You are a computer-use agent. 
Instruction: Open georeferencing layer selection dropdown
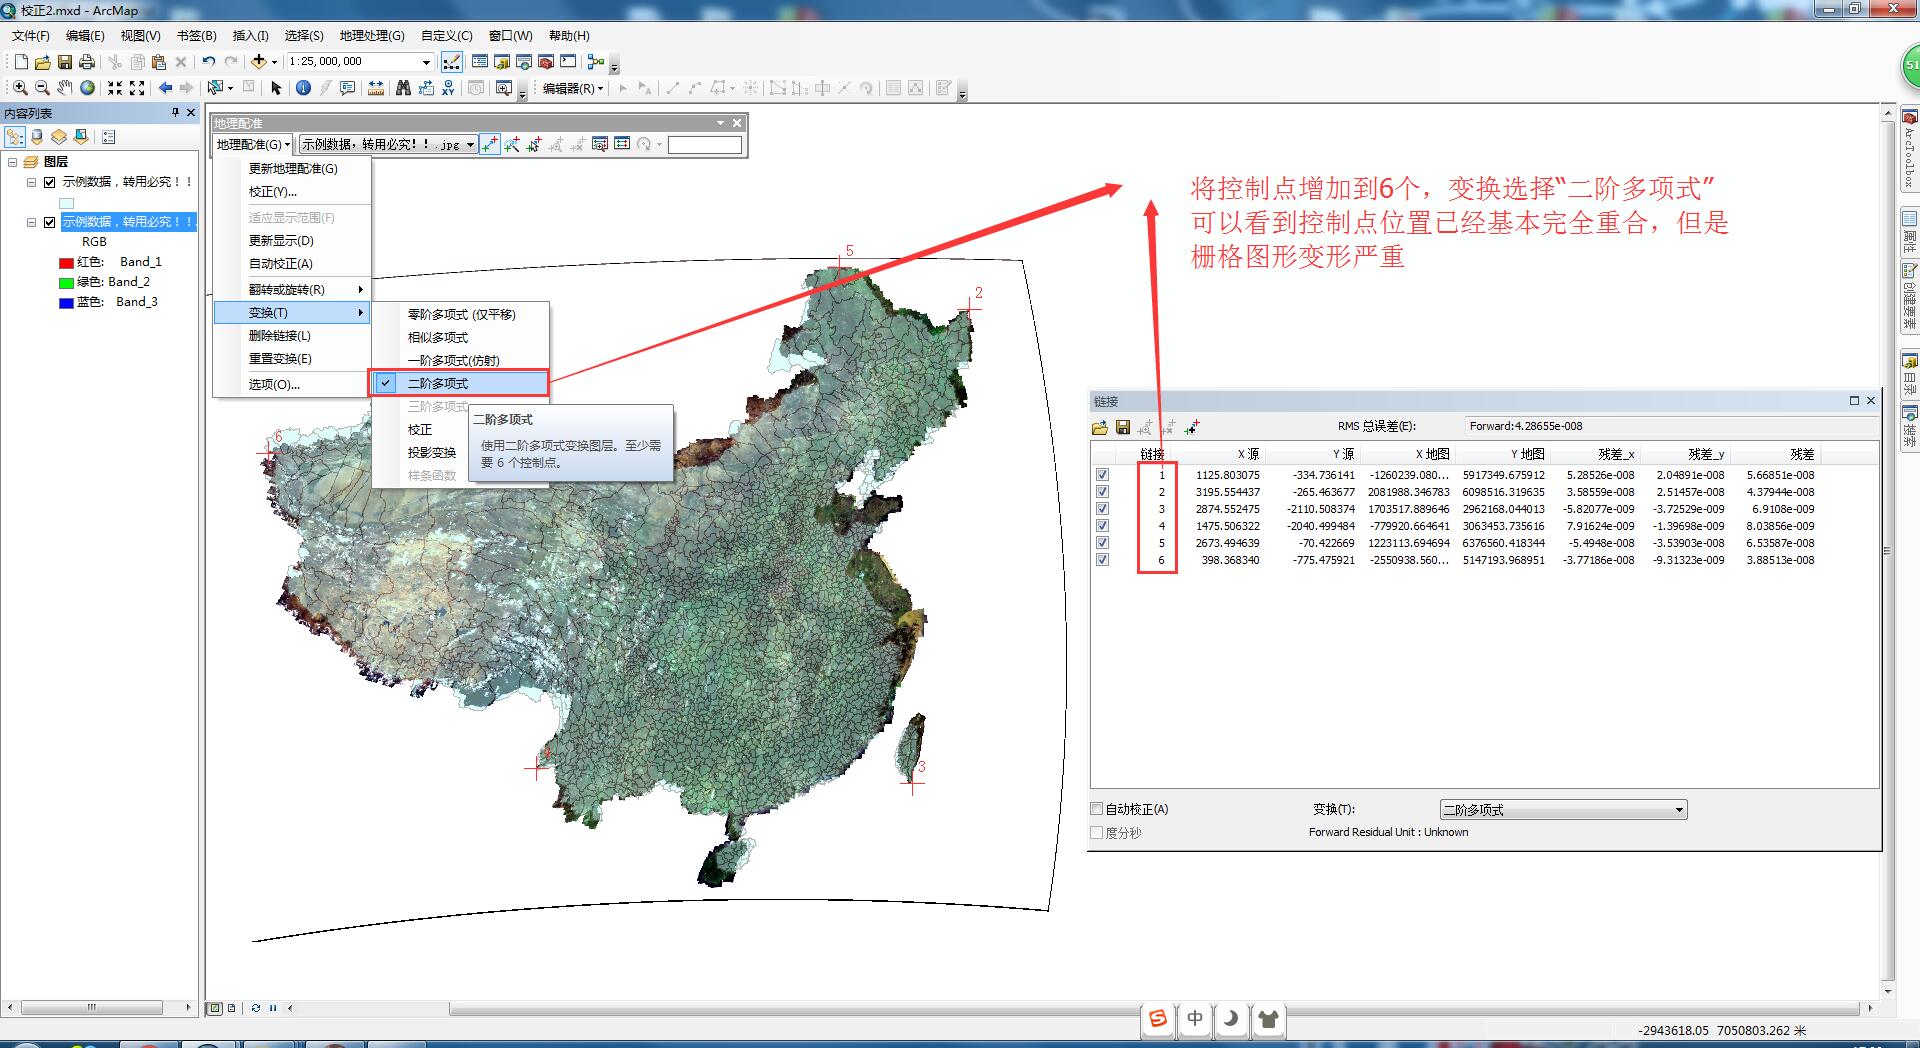470,145
